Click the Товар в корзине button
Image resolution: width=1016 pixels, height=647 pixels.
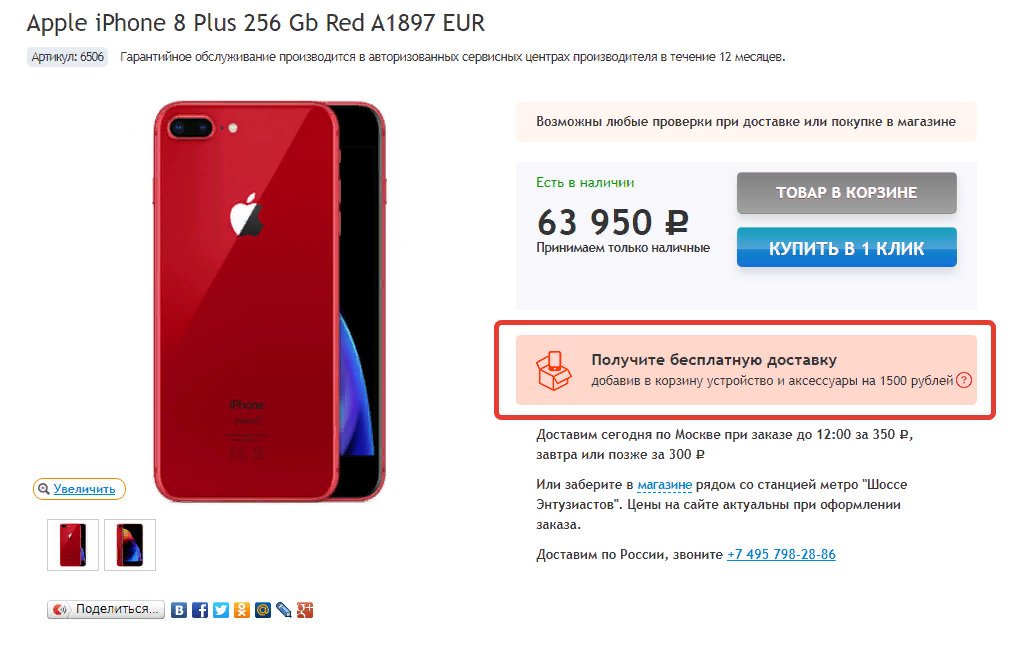click(x=846, y=193)
